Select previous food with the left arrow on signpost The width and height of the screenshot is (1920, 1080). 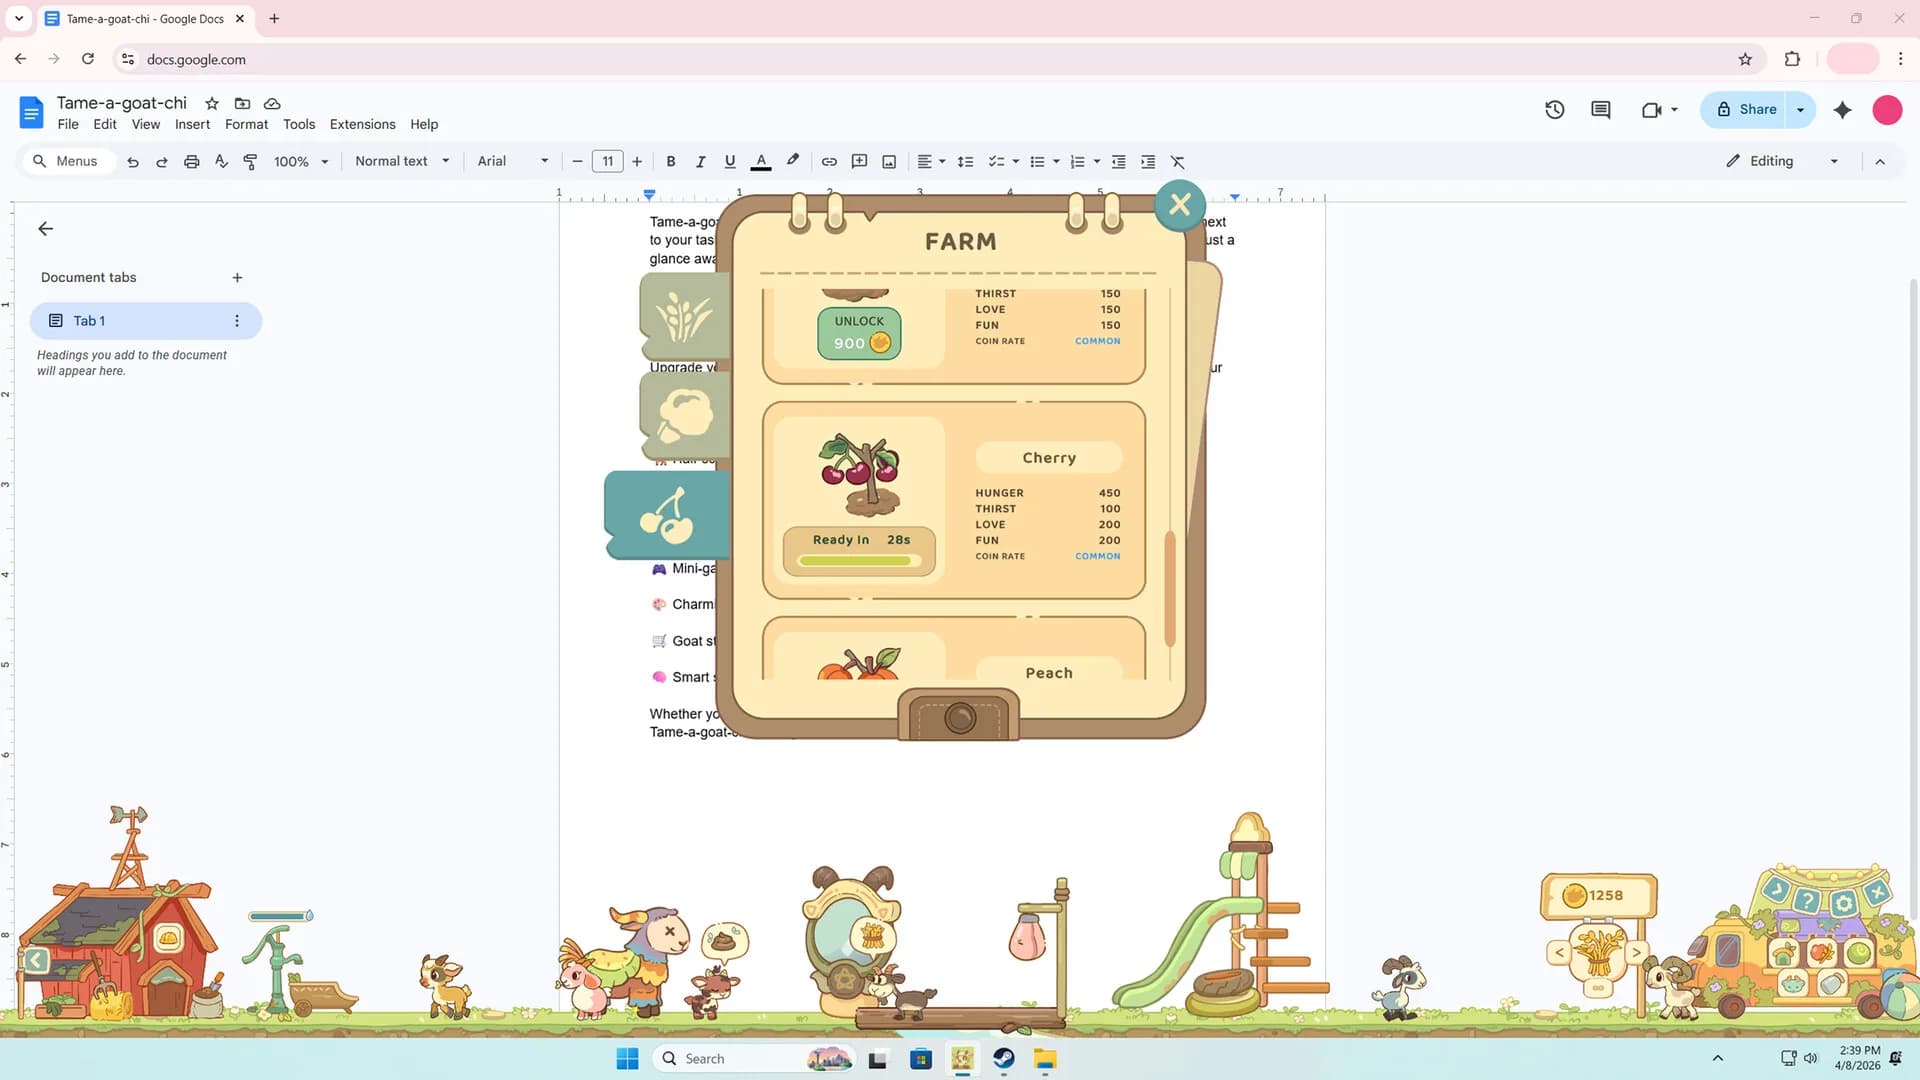pyautogui.click(x=1560, y=953)
